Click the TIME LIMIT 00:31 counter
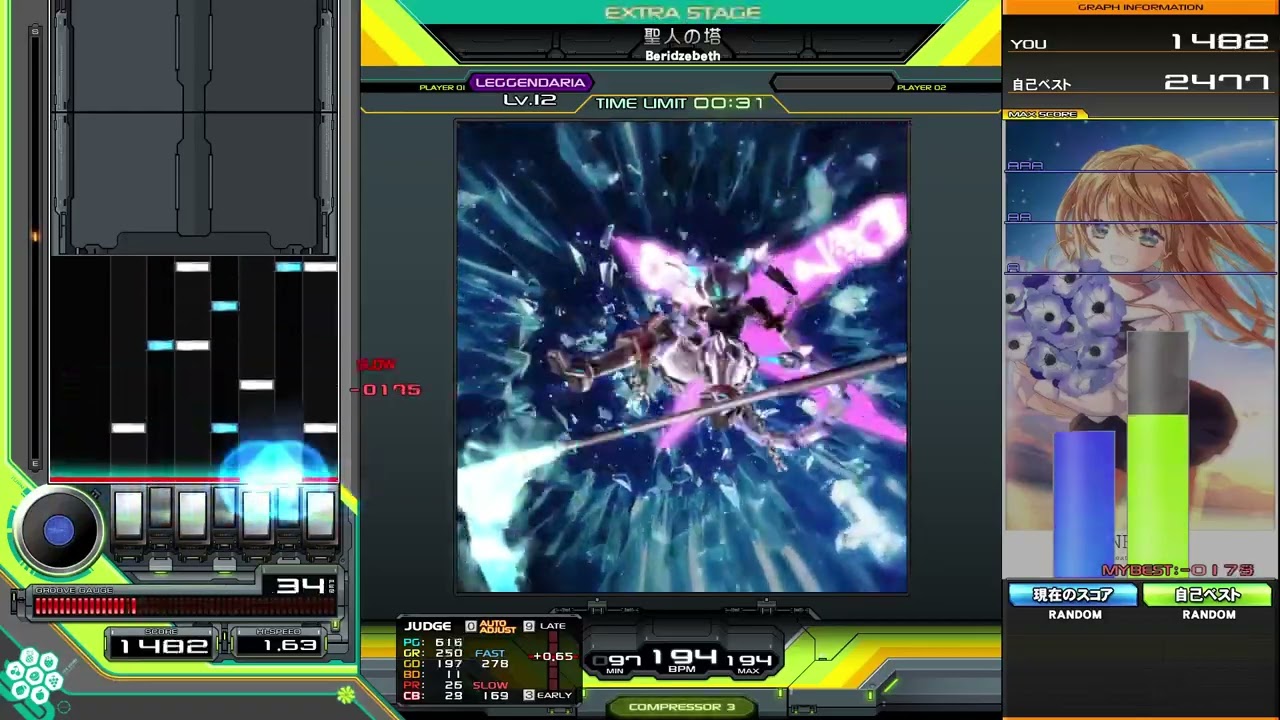The width and height of the screenshot is (1280, 720). coord(679,103)
